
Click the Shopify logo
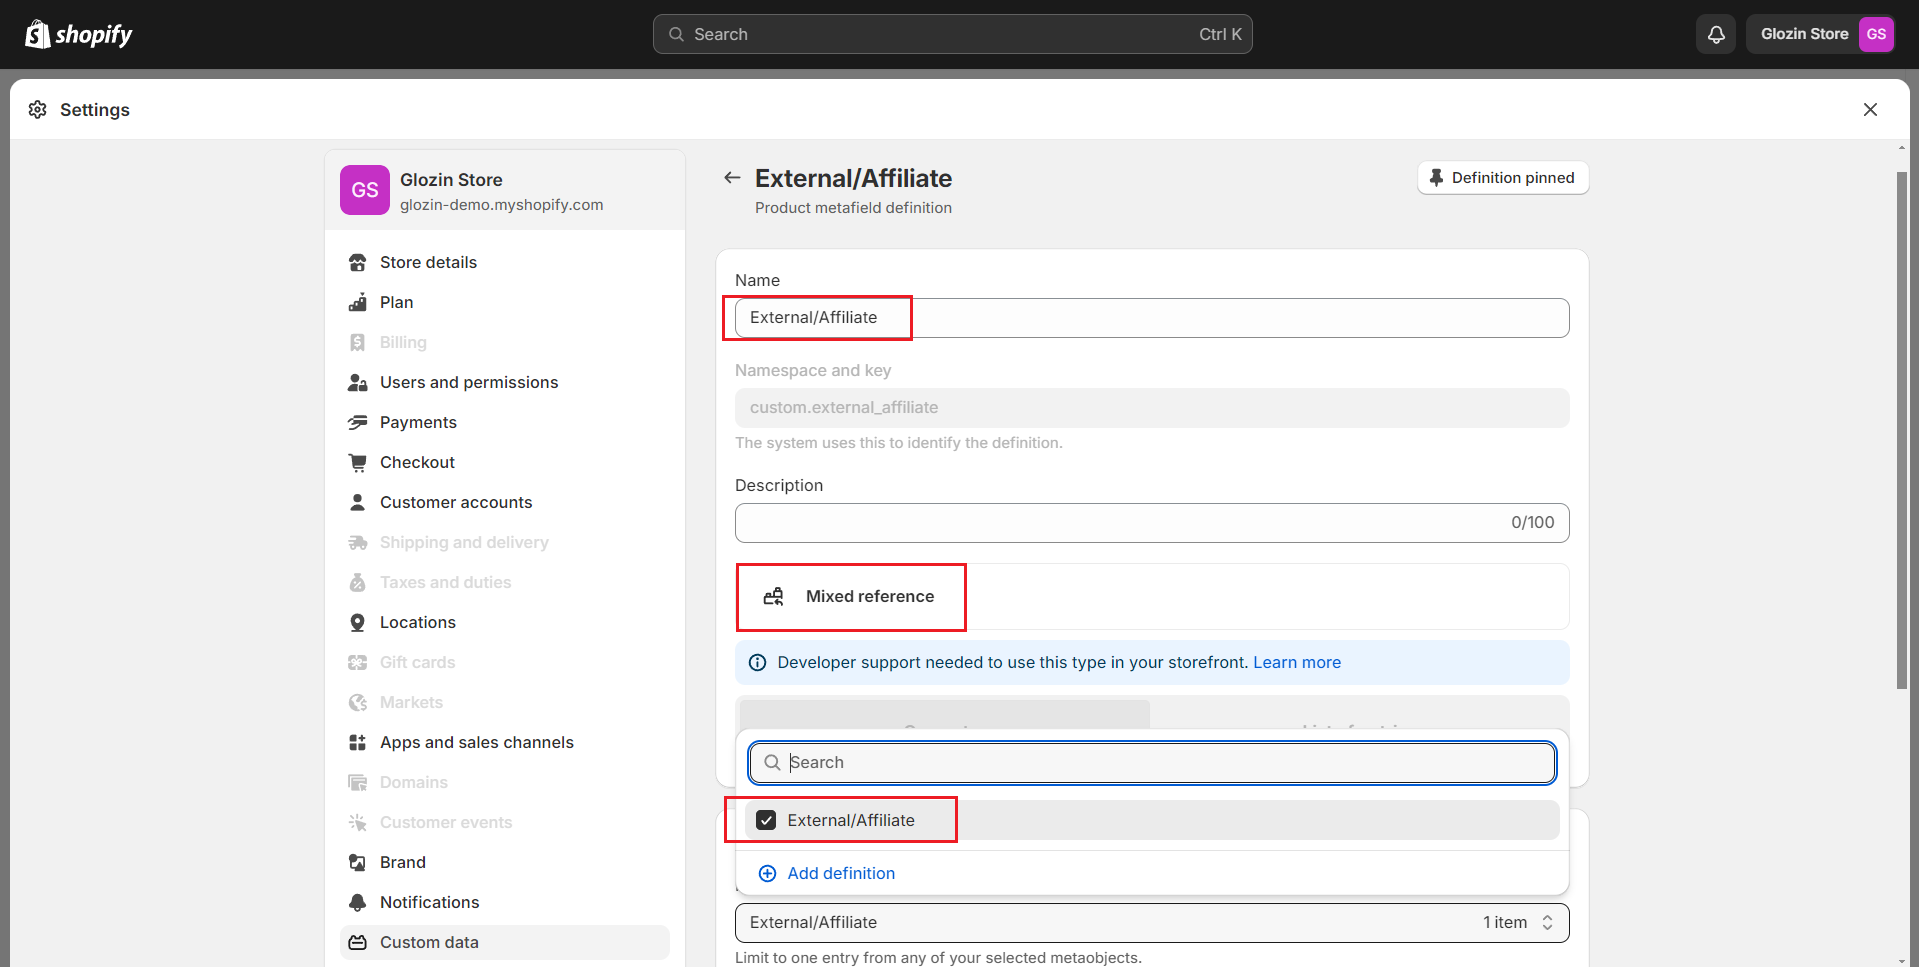click(x=79, y=34)
